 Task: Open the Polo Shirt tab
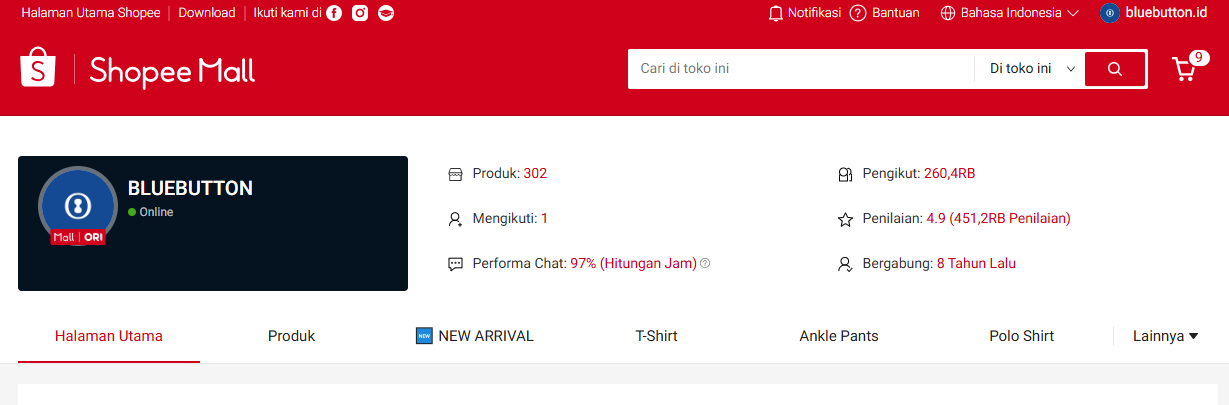point(1021,336)
